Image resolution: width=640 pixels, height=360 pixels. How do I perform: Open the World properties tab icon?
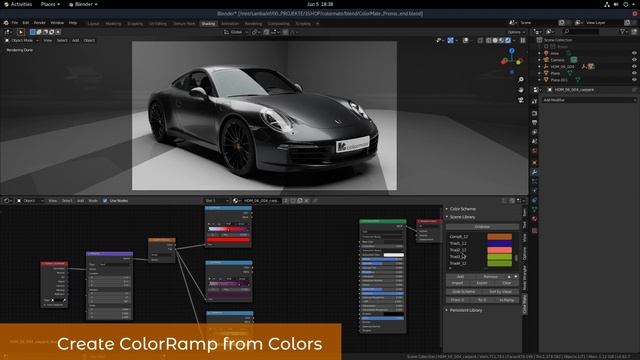point(534,151)
